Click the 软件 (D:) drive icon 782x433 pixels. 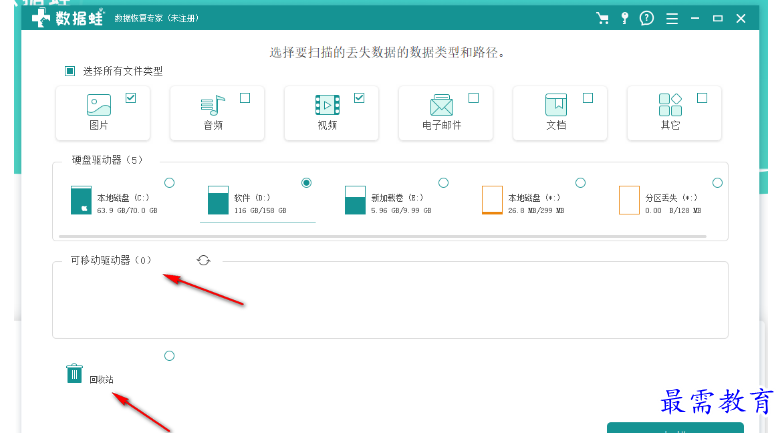pyautogui.click(x=218, y=200)
